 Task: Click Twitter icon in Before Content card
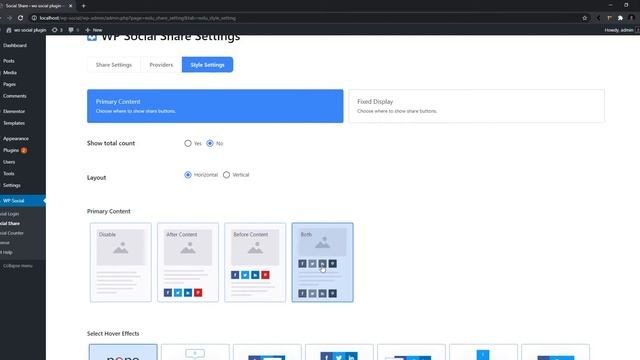[x=245, y=275]
